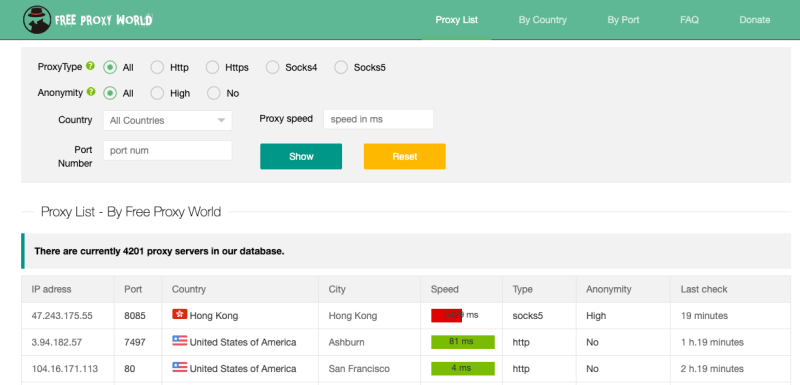Select the Https proxy type radio
Screen dimensions: 800x385
(212, 67)
